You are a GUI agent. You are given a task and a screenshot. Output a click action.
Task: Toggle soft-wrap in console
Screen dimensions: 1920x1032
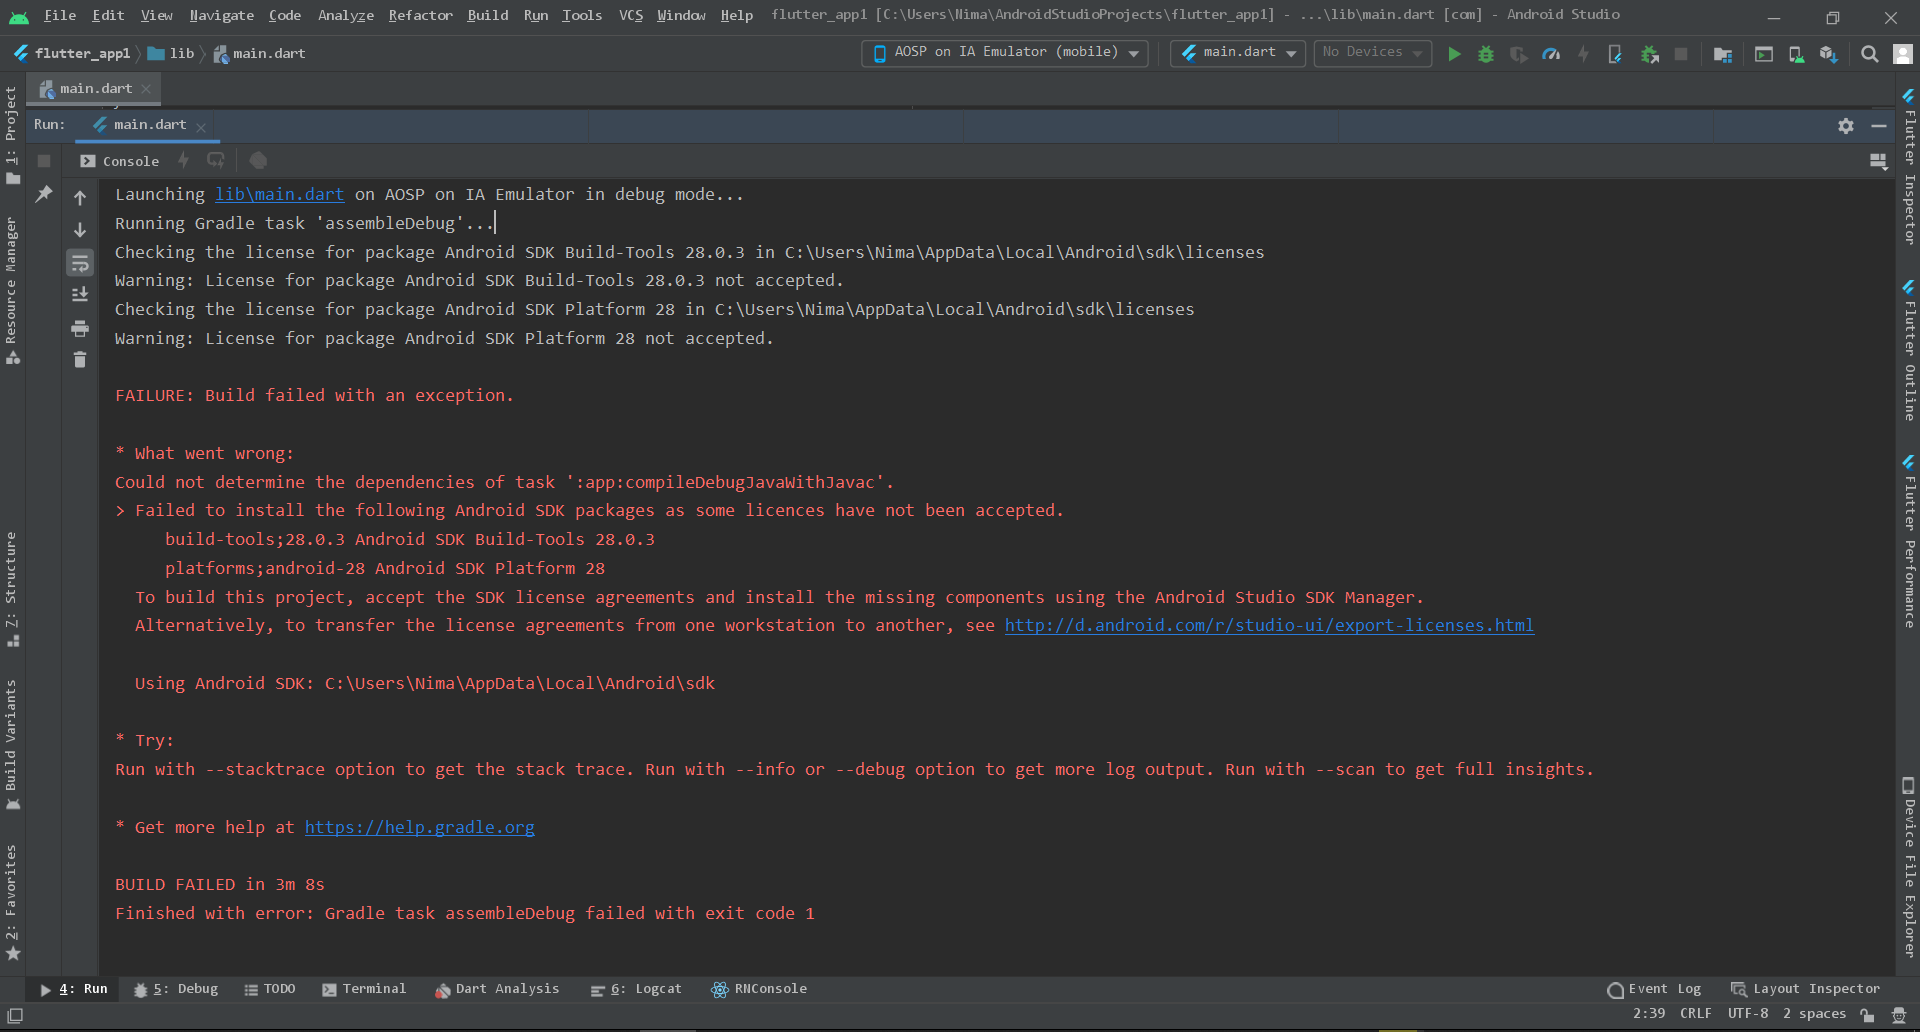80,263
